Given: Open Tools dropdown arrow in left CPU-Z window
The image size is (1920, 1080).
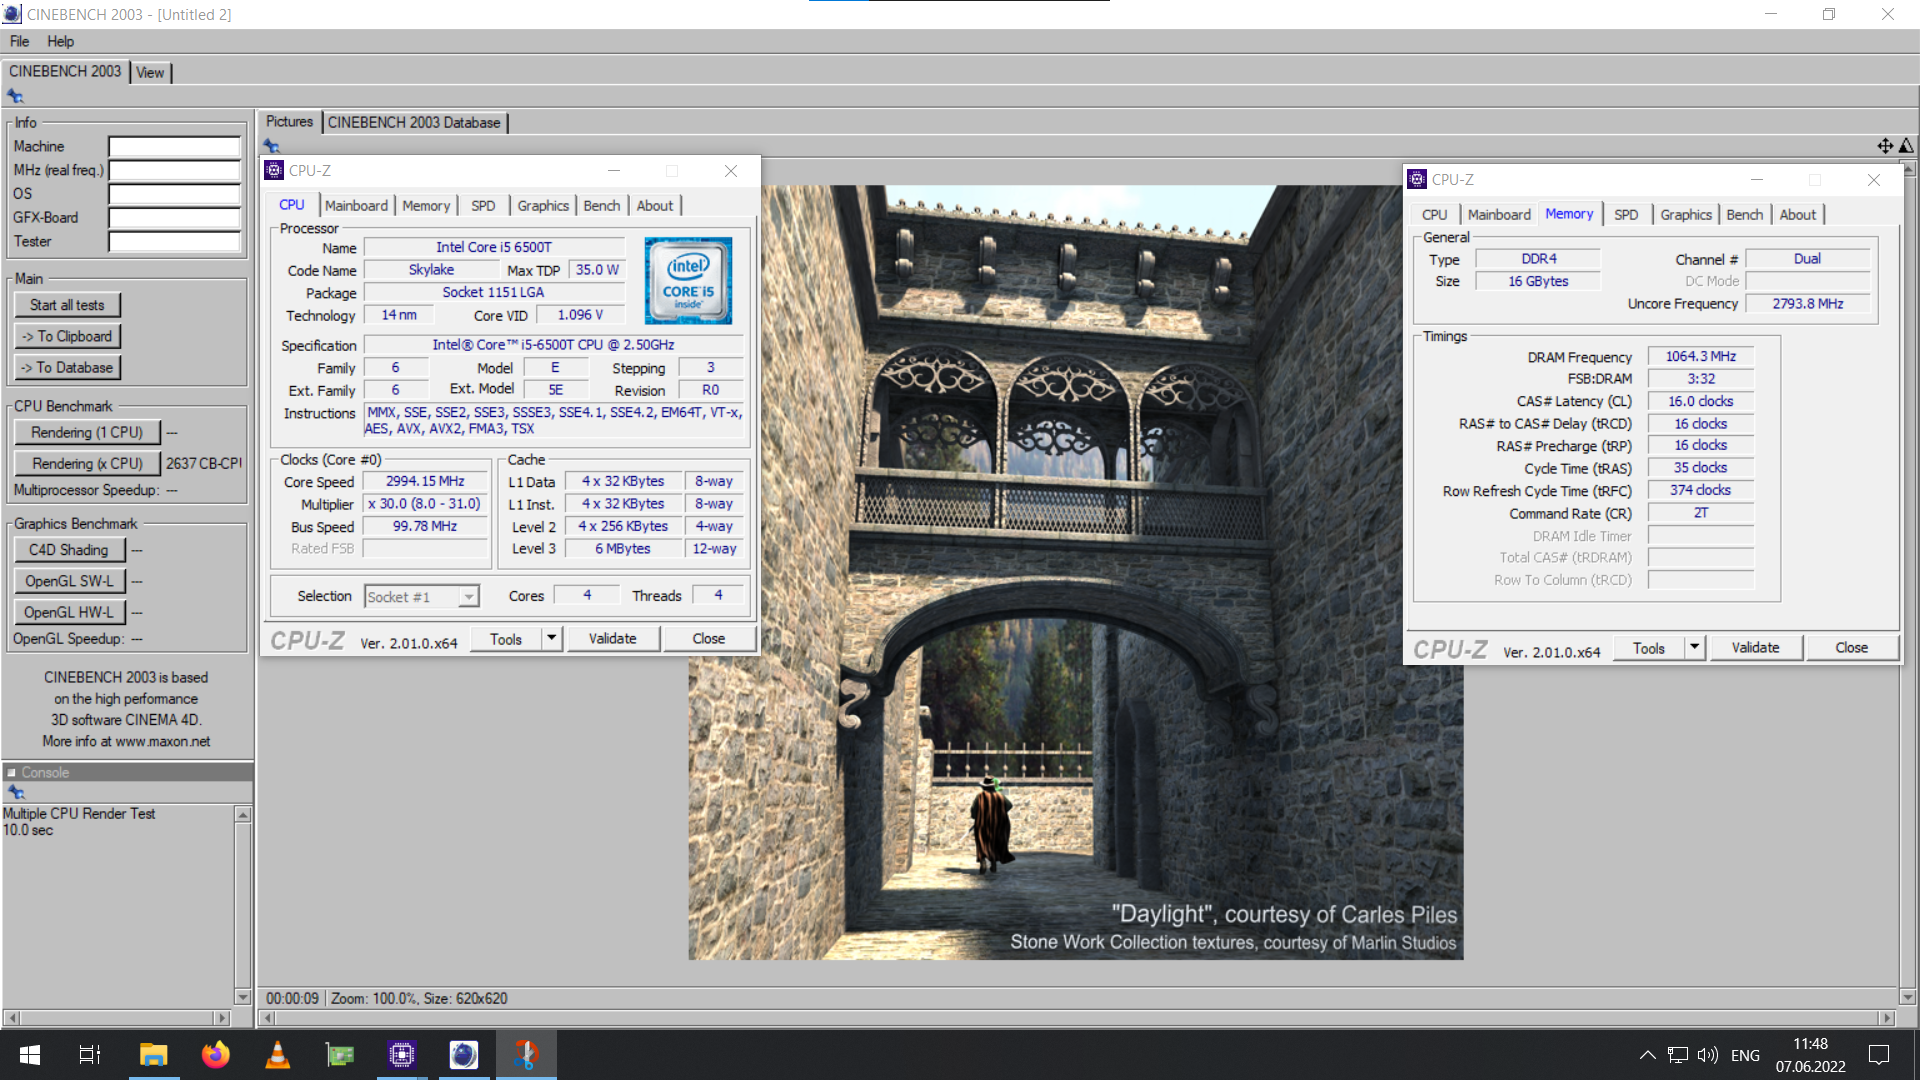Looking at the screenshot, I should pos(551,639).
